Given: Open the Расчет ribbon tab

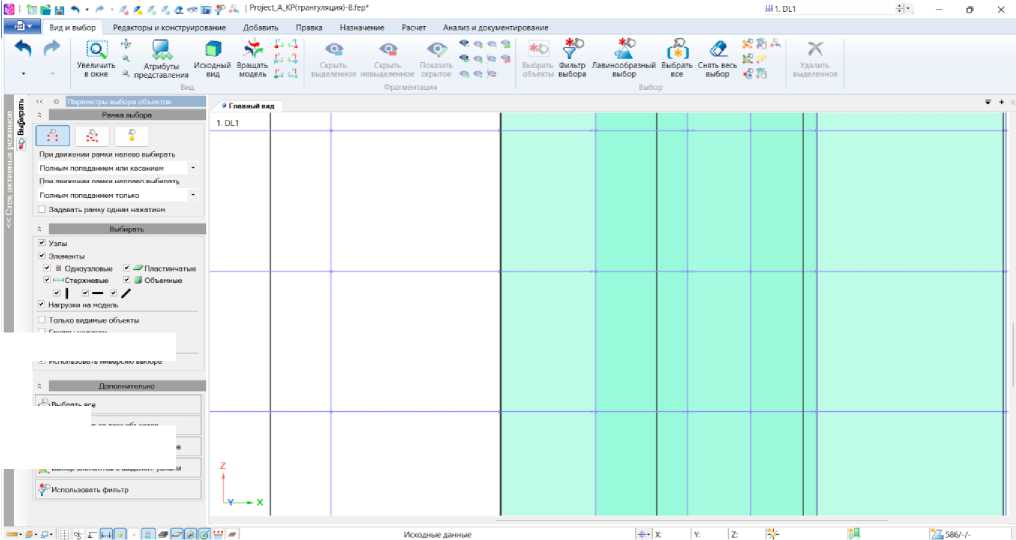Looking at the screenshot, I should coord(413,27).
